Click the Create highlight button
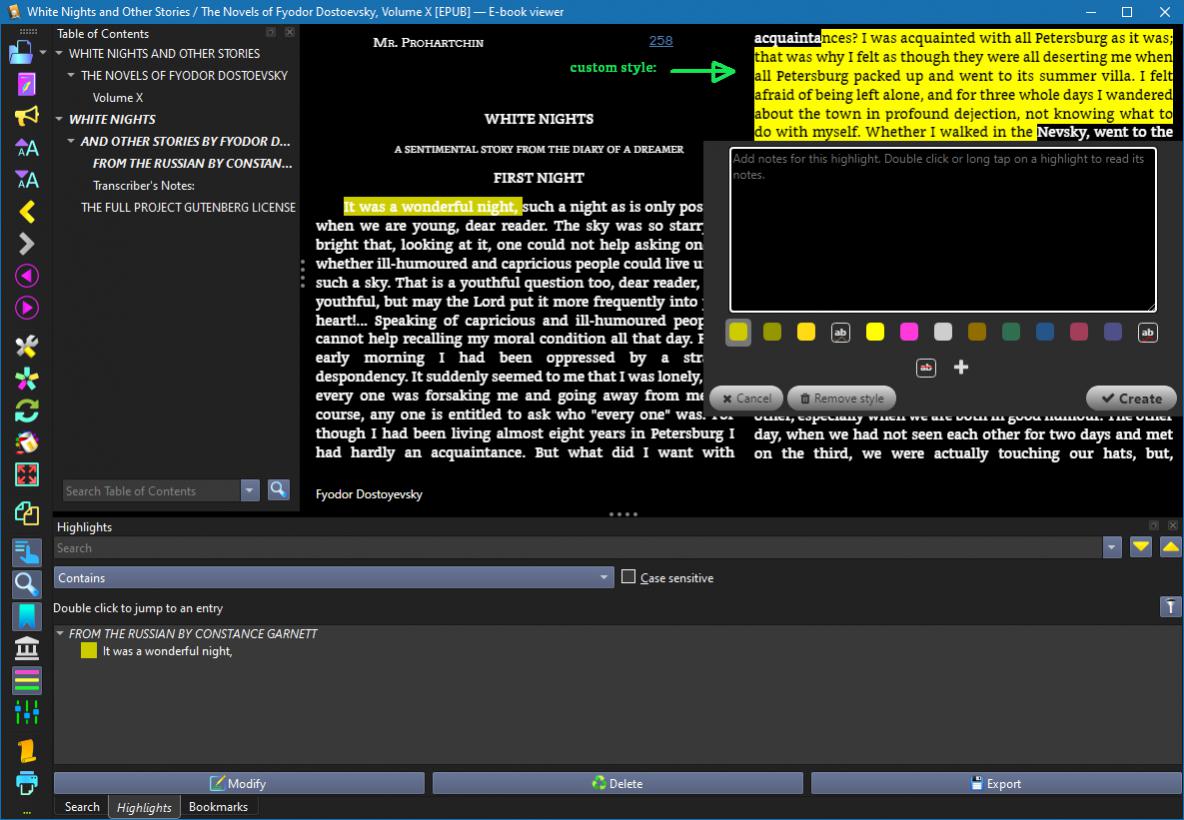 pos(1131,398)
